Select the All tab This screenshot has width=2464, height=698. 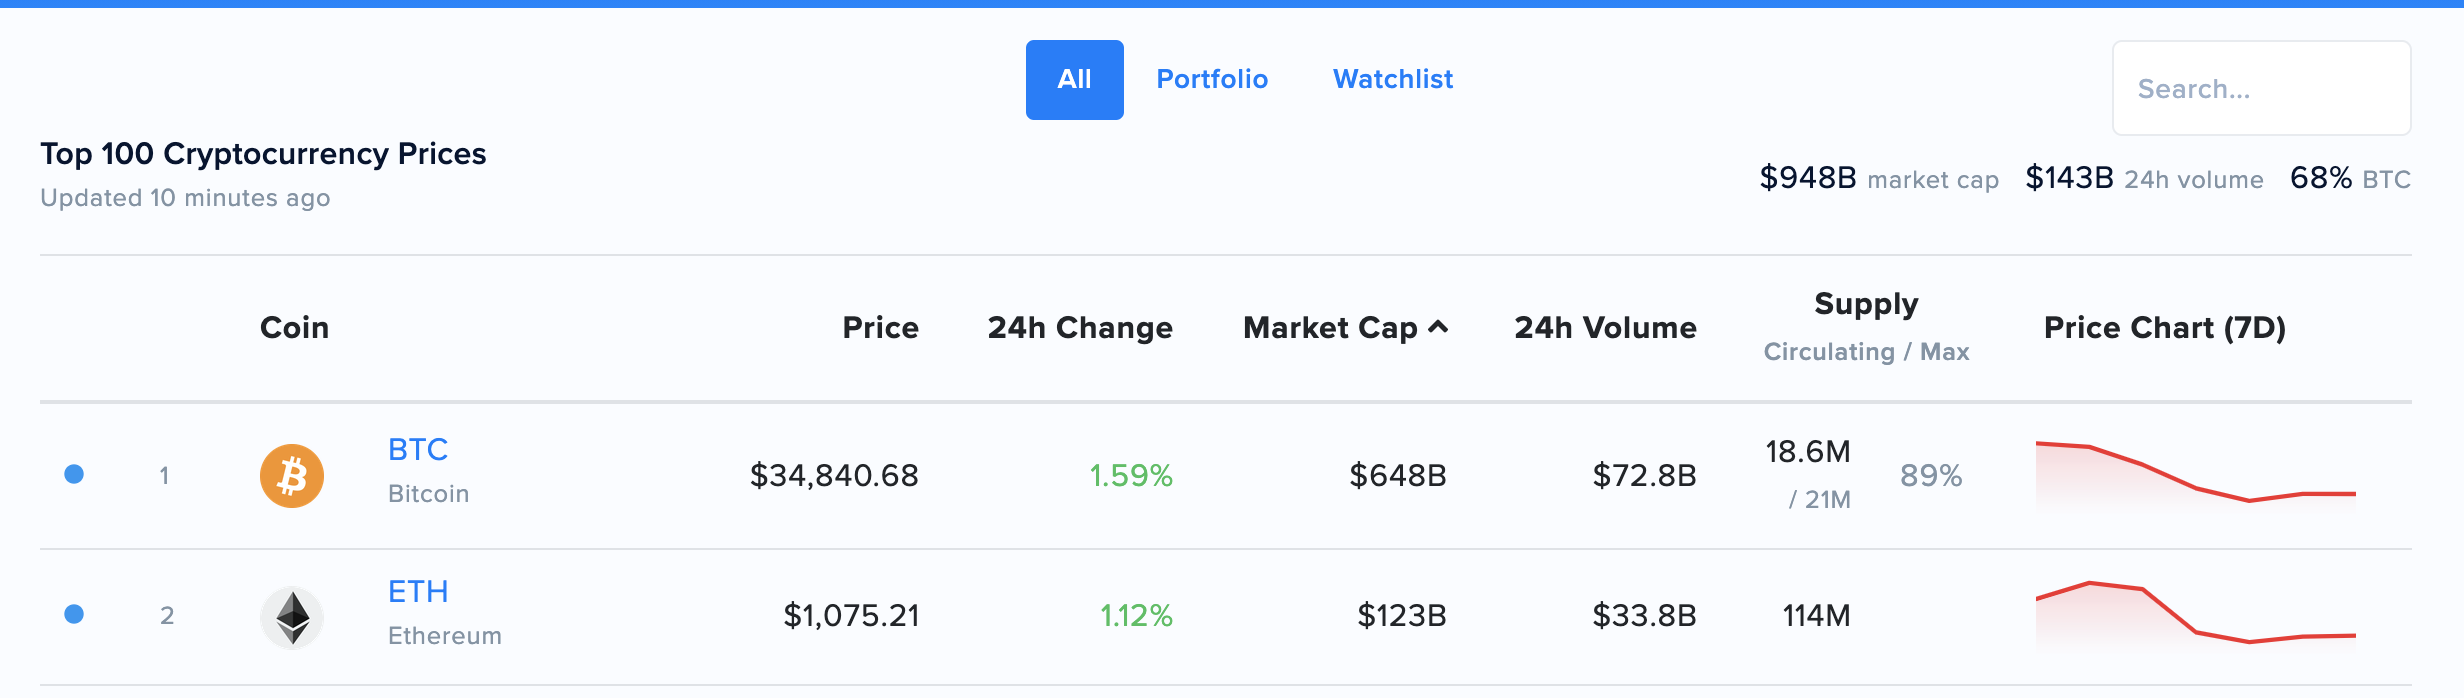click(x=1074, y=79)
